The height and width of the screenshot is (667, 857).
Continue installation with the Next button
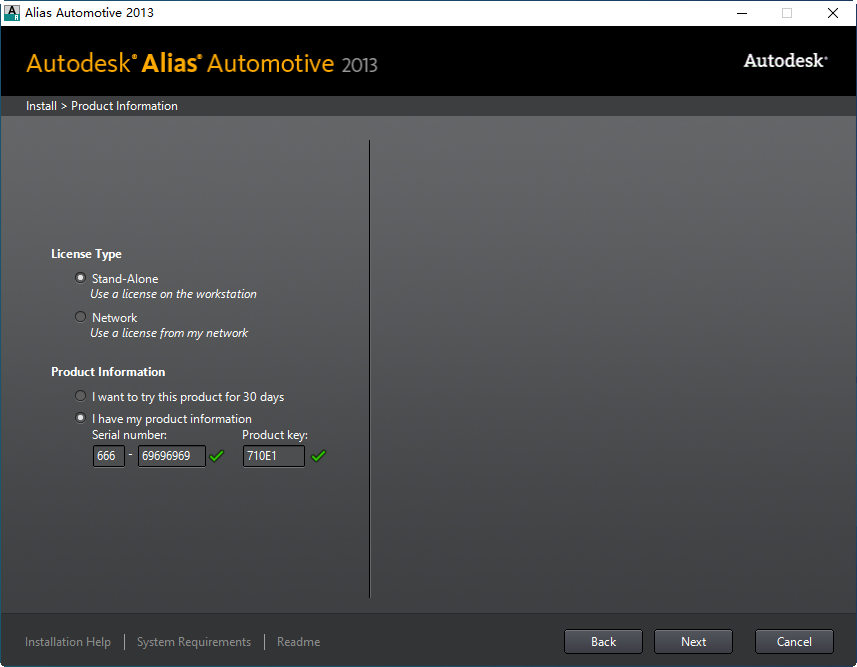pyautogui.click(x=694, y=642)
